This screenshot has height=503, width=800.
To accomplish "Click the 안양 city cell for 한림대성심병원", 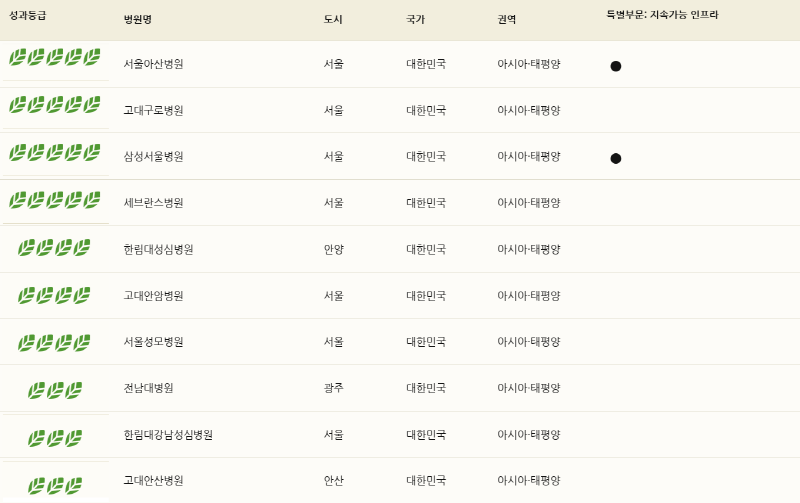I will [333, 249].
